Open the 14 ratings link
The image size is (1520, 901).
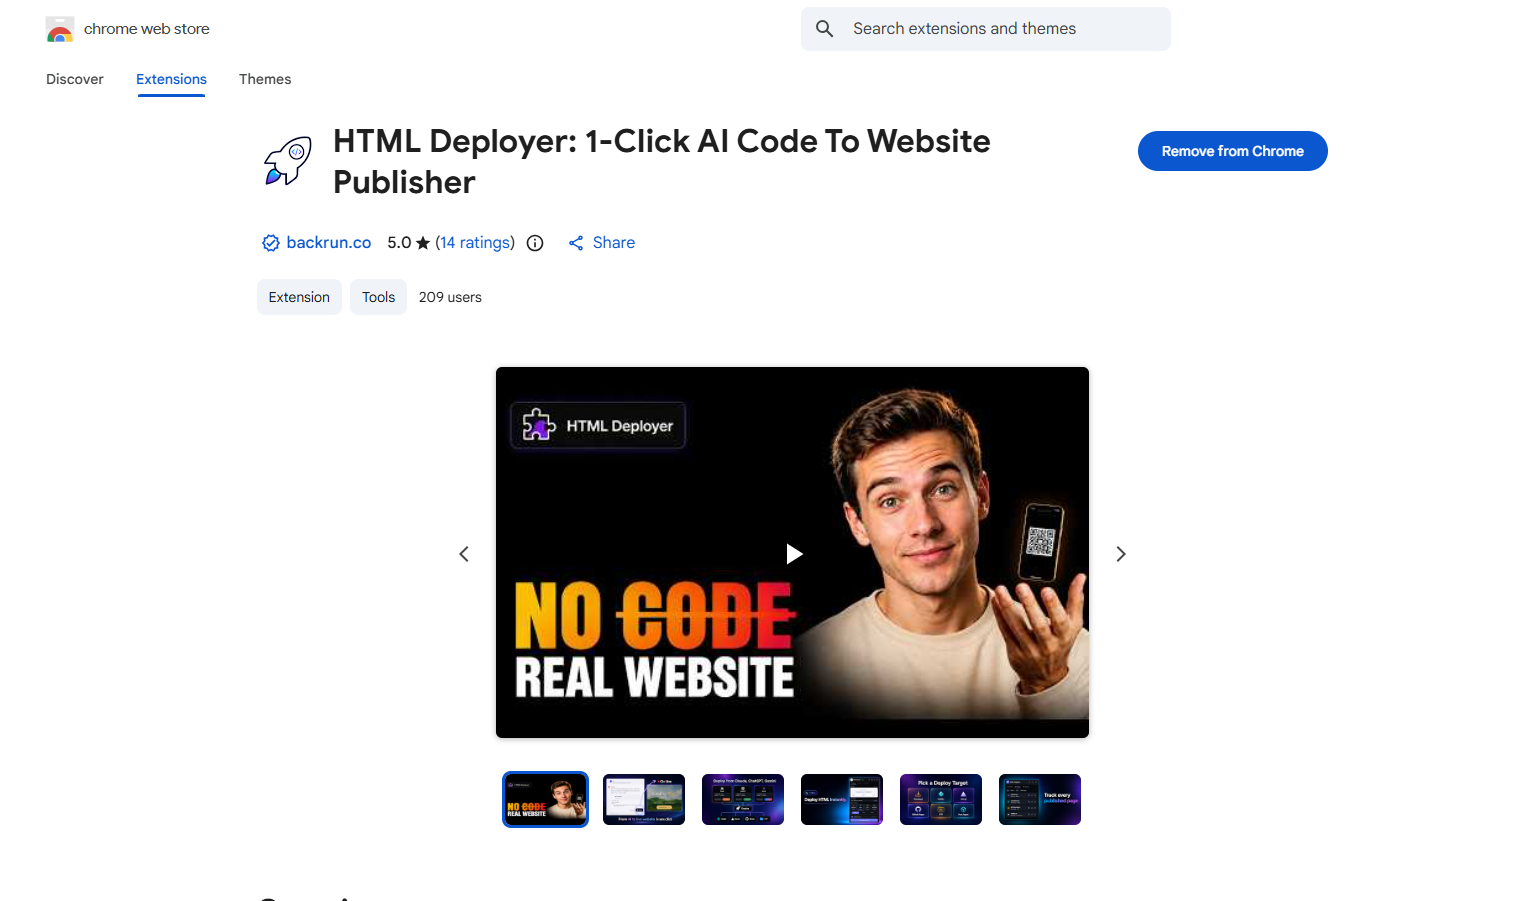click(x=475, y=243)
